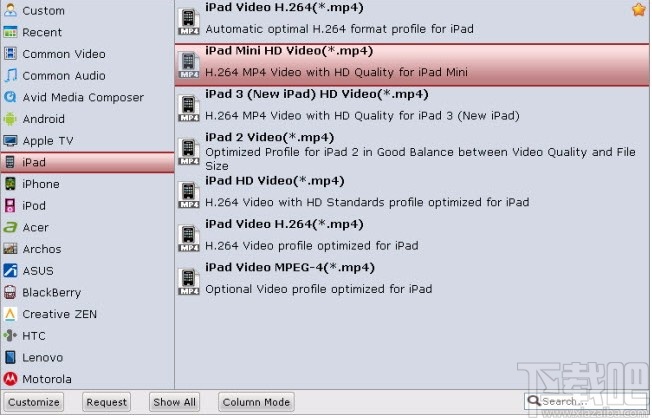The width and height of the screenshot is (652, 418).
Task: Select iPad Video MPEG-4(*.mp4) profile title
Action: coord(290,267)
